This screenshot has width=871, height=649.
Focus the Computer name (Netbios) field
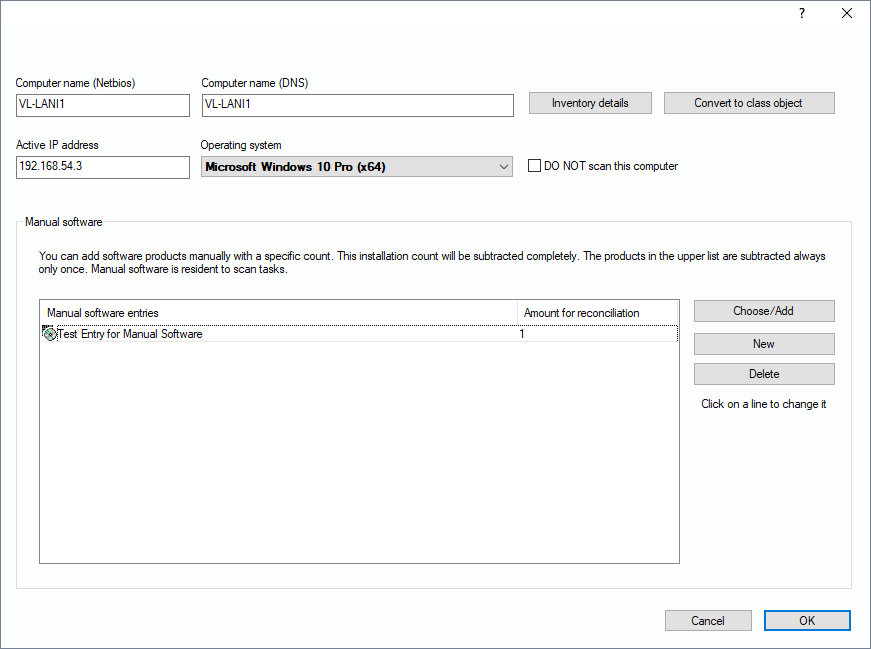pos(103,105)
